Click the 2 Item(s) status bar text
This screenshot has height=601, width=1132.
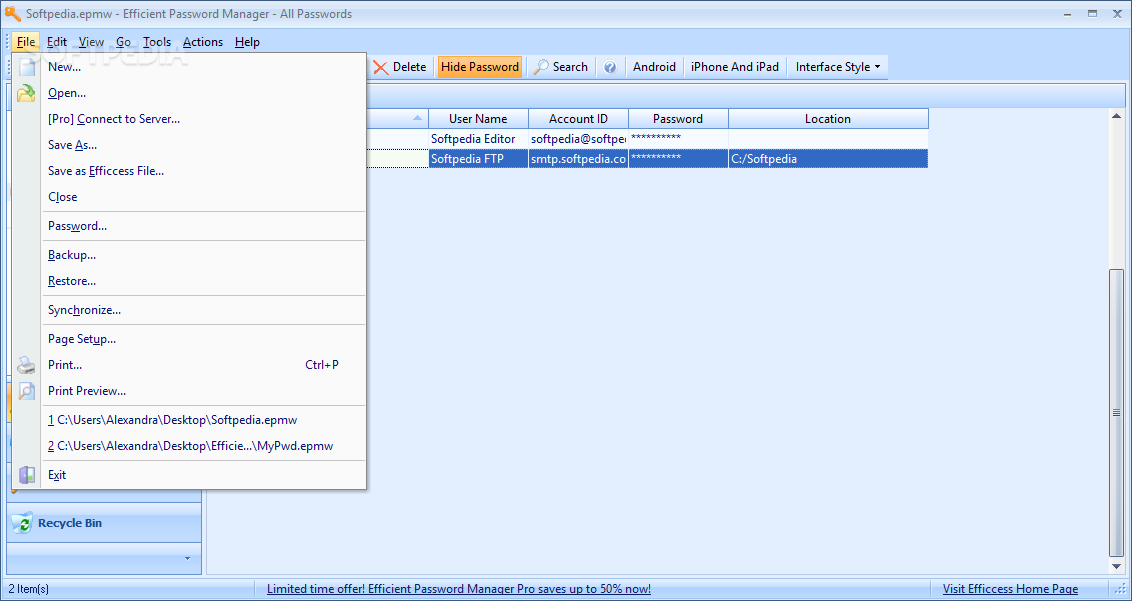coord(27,589)
